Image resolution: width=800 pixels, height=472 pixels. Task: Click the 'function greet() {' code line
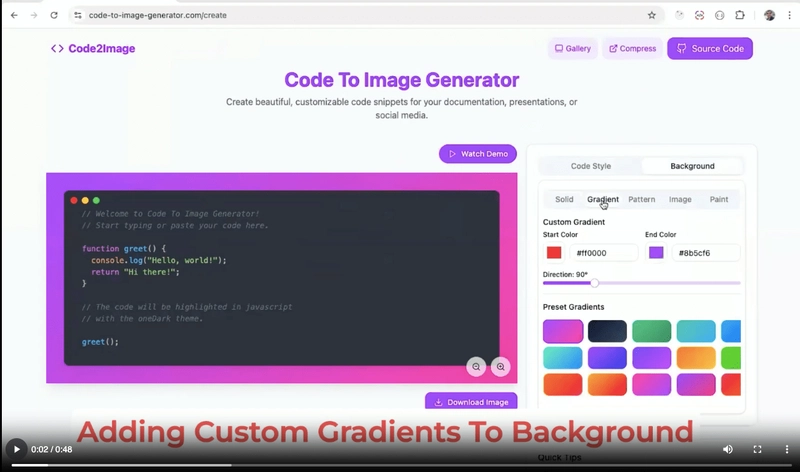tap(124, 249)
